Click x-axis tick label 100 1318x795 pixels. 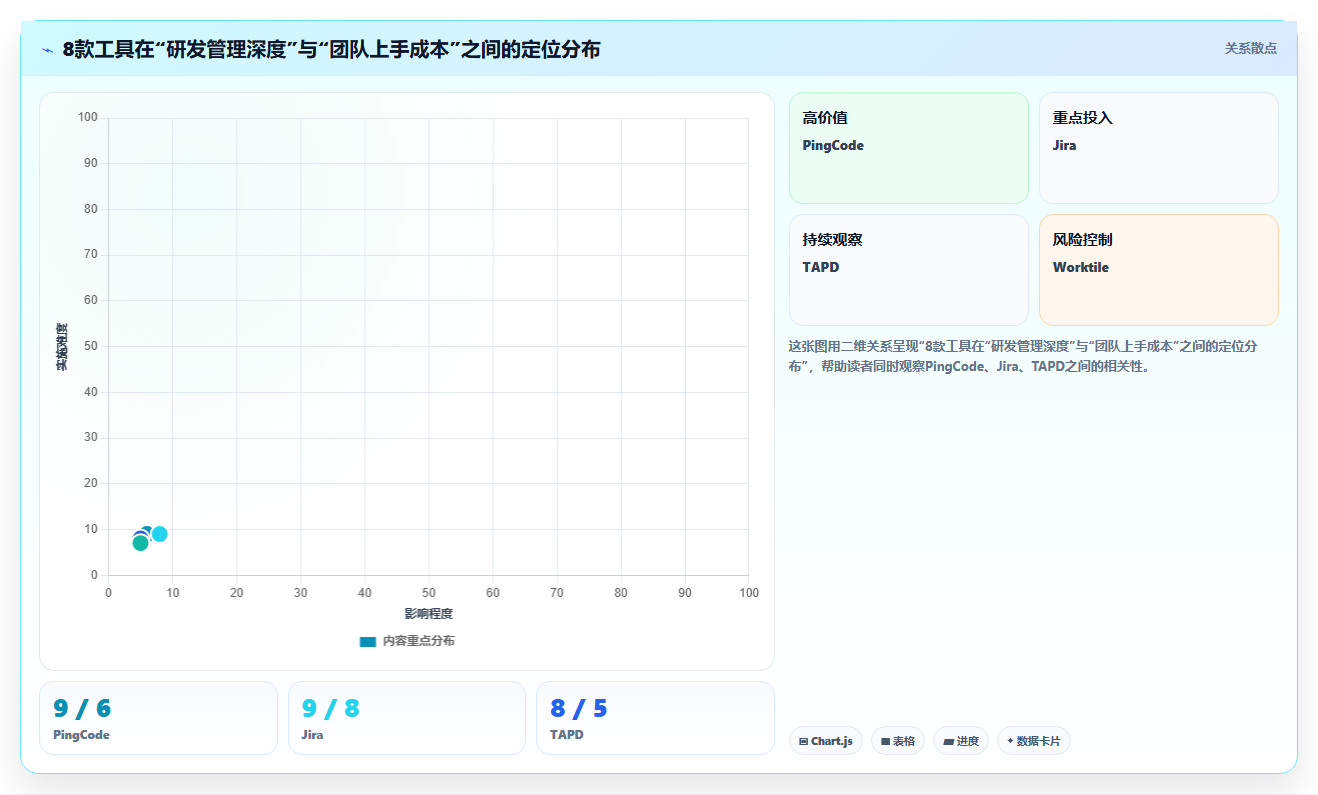(x=749, y=593)
